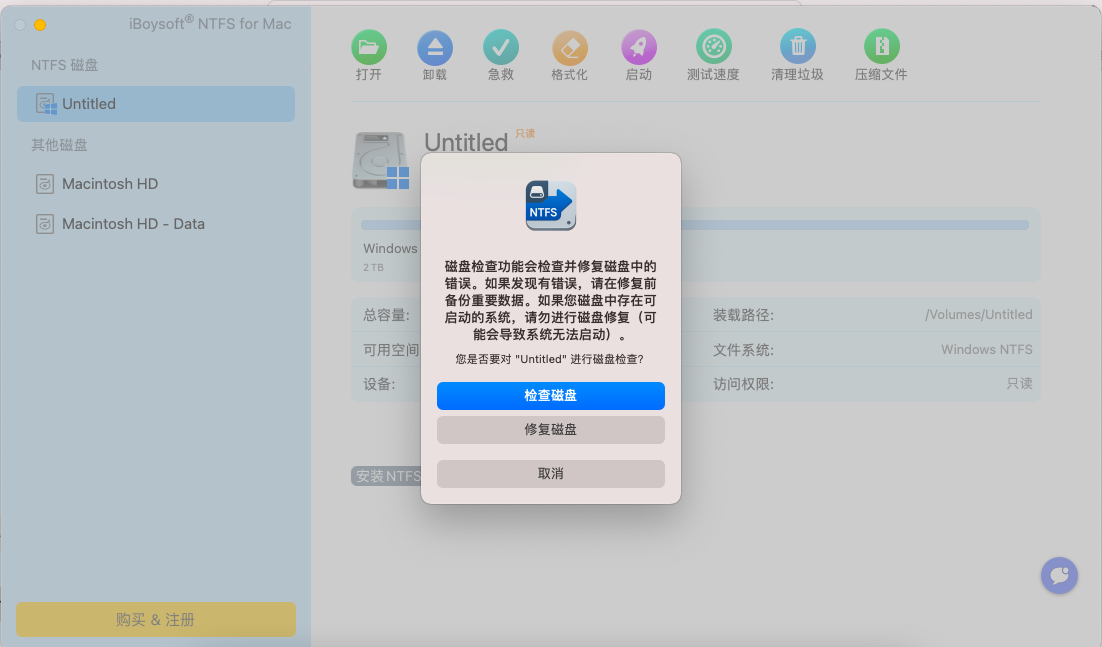Click the 文件系统 label
The image size is (1102, 647).
744,350
